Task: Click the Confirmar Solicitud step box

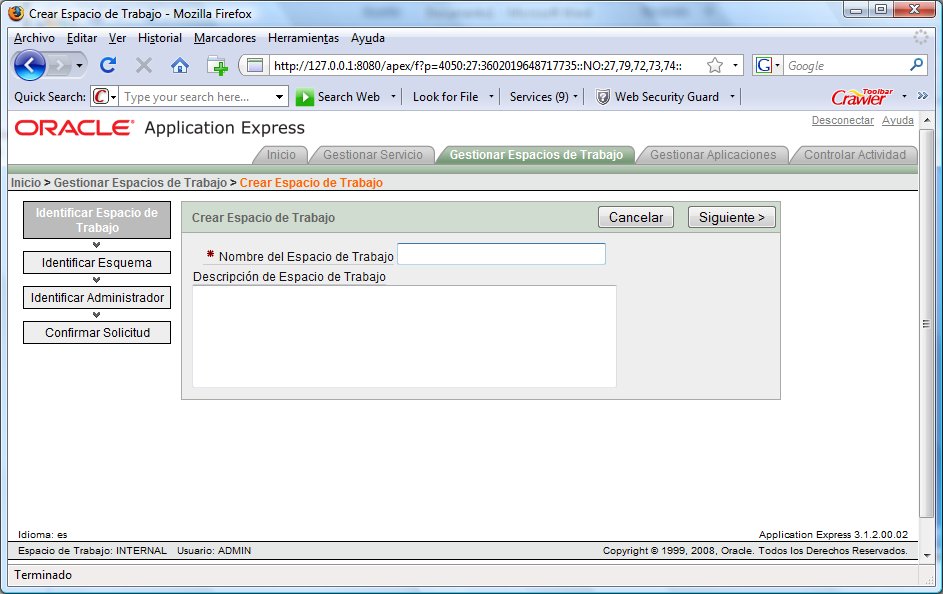Action: pos(97,332)
